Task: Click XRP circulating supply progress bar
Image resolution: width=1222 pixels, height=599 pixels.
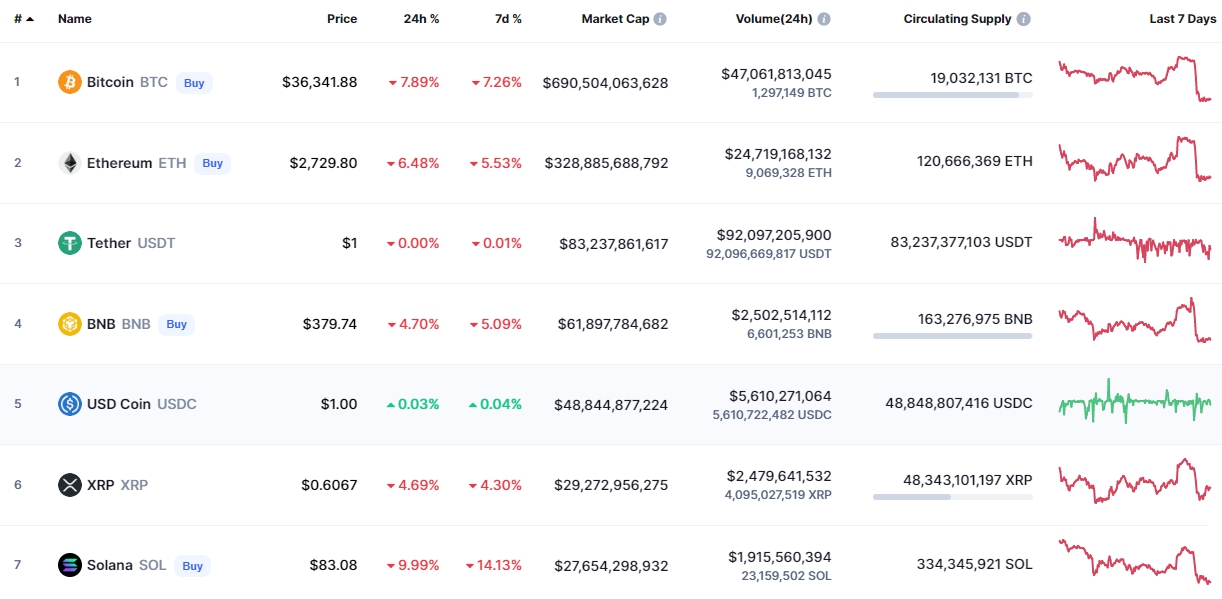Action: [x=952, y=497]
